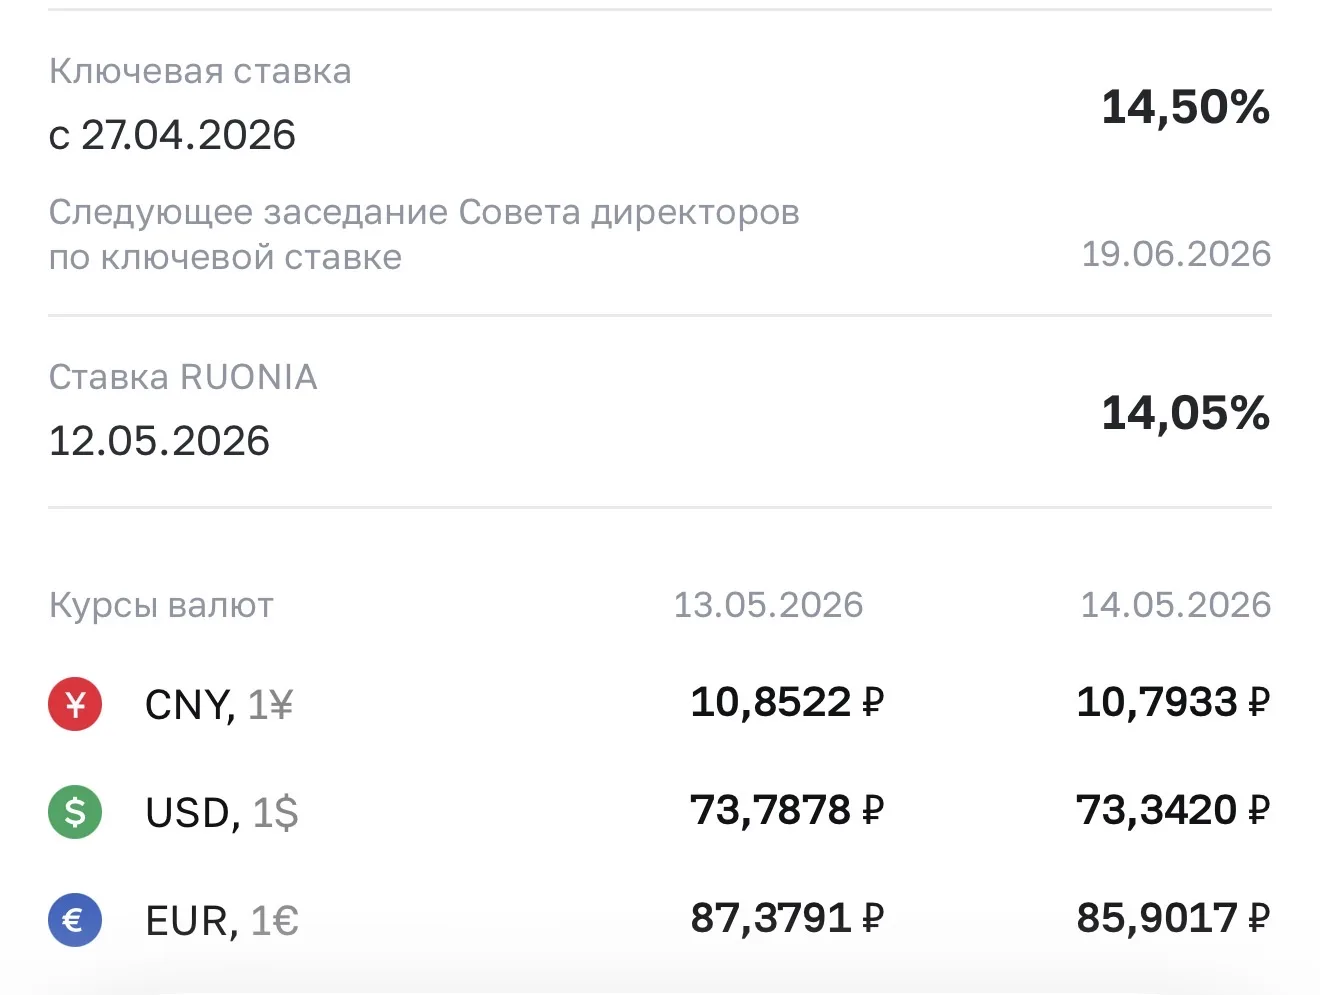Click the blue EUR euro icon
1320x995 pixels.
point(75,920)
